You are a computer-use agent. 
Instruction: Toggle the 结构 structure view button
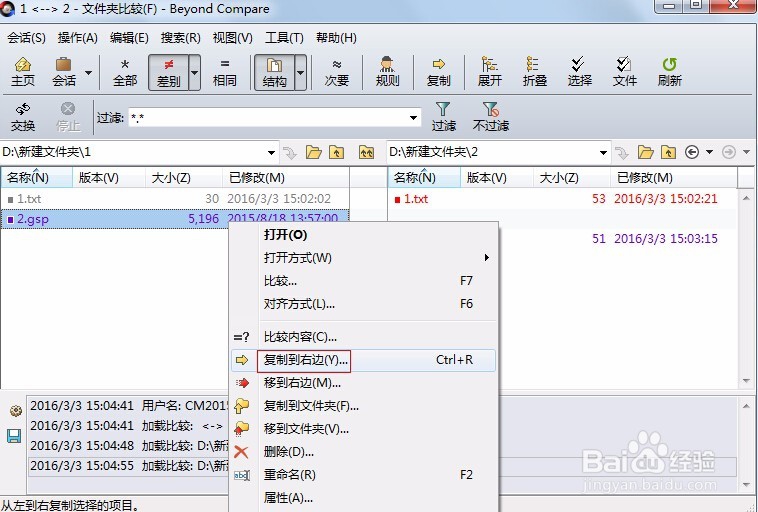pos(275,73)
